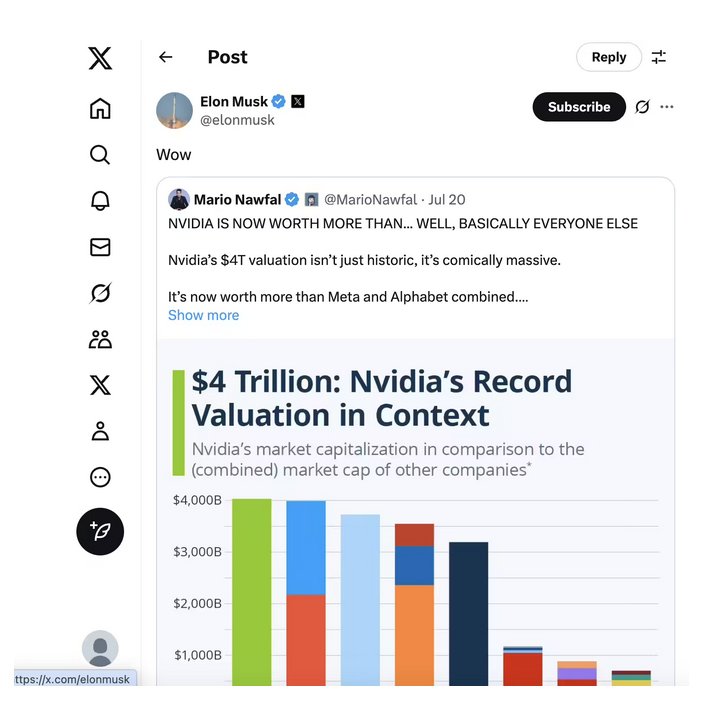The height and width of the screenshot is (712, 712).
Task: Expand the More circle menu in sidebar
Action: tap(100, 477)
